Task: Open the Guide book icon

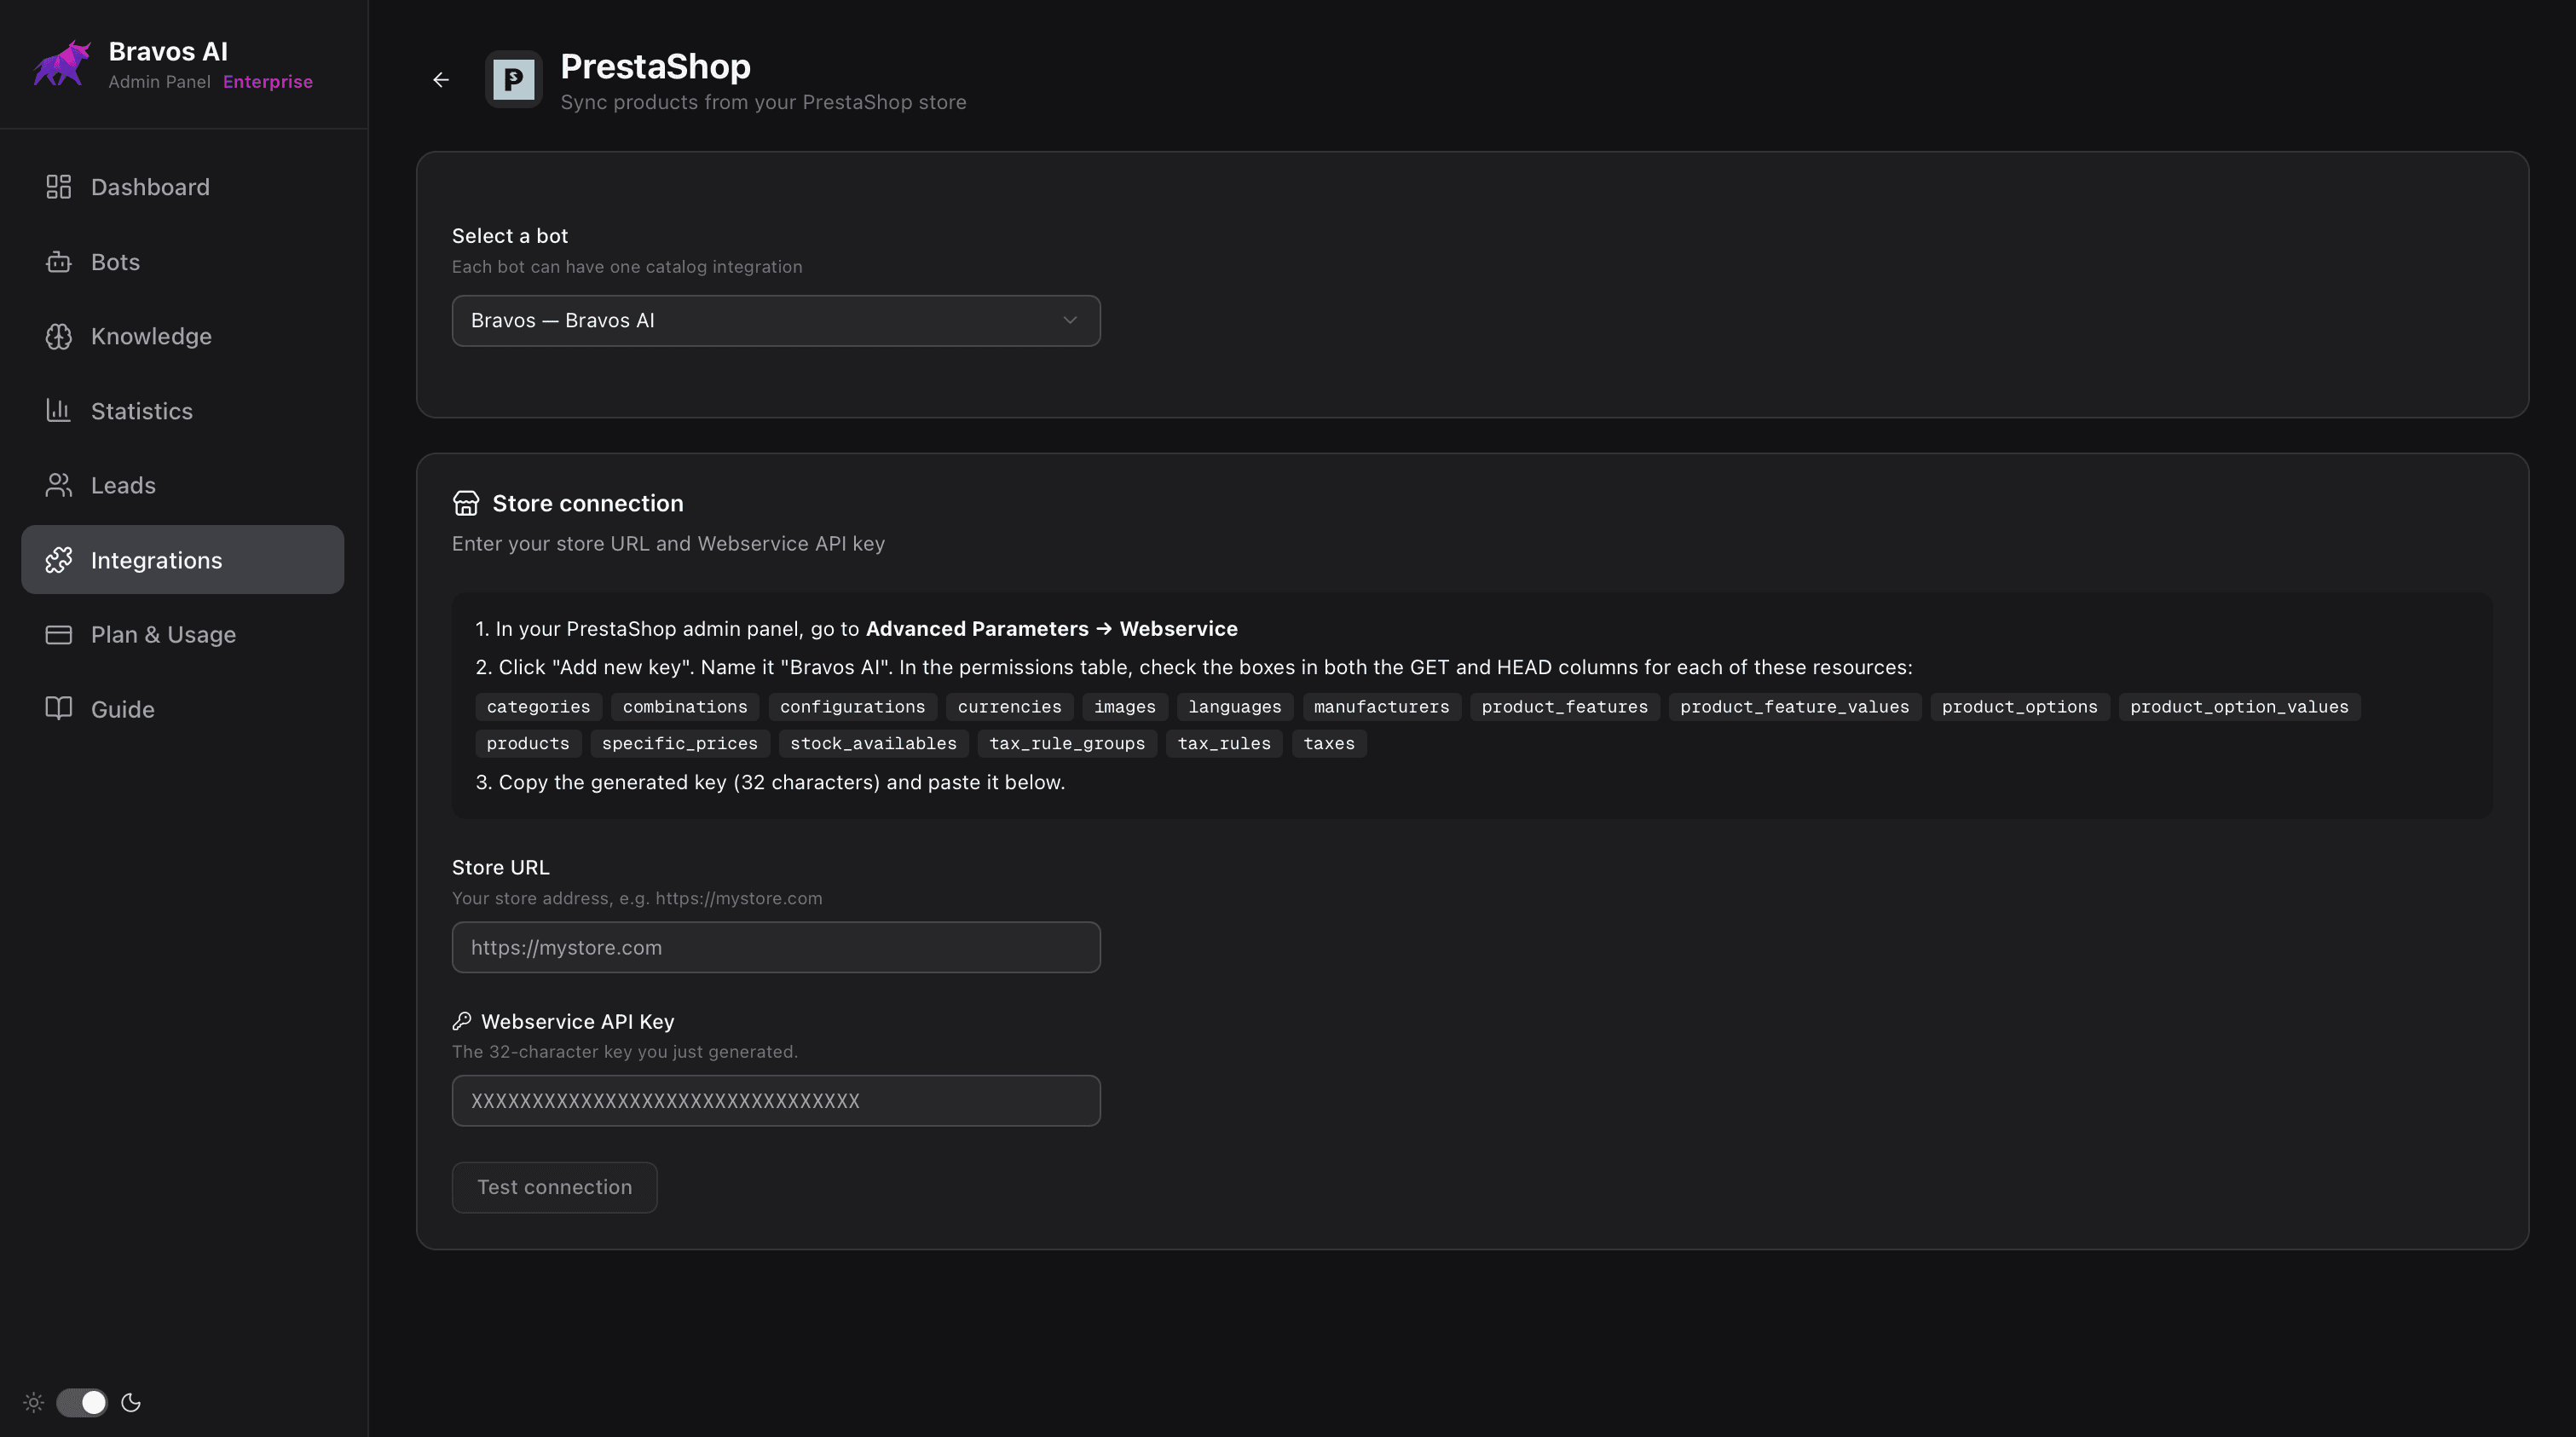Action: (57, 708)
